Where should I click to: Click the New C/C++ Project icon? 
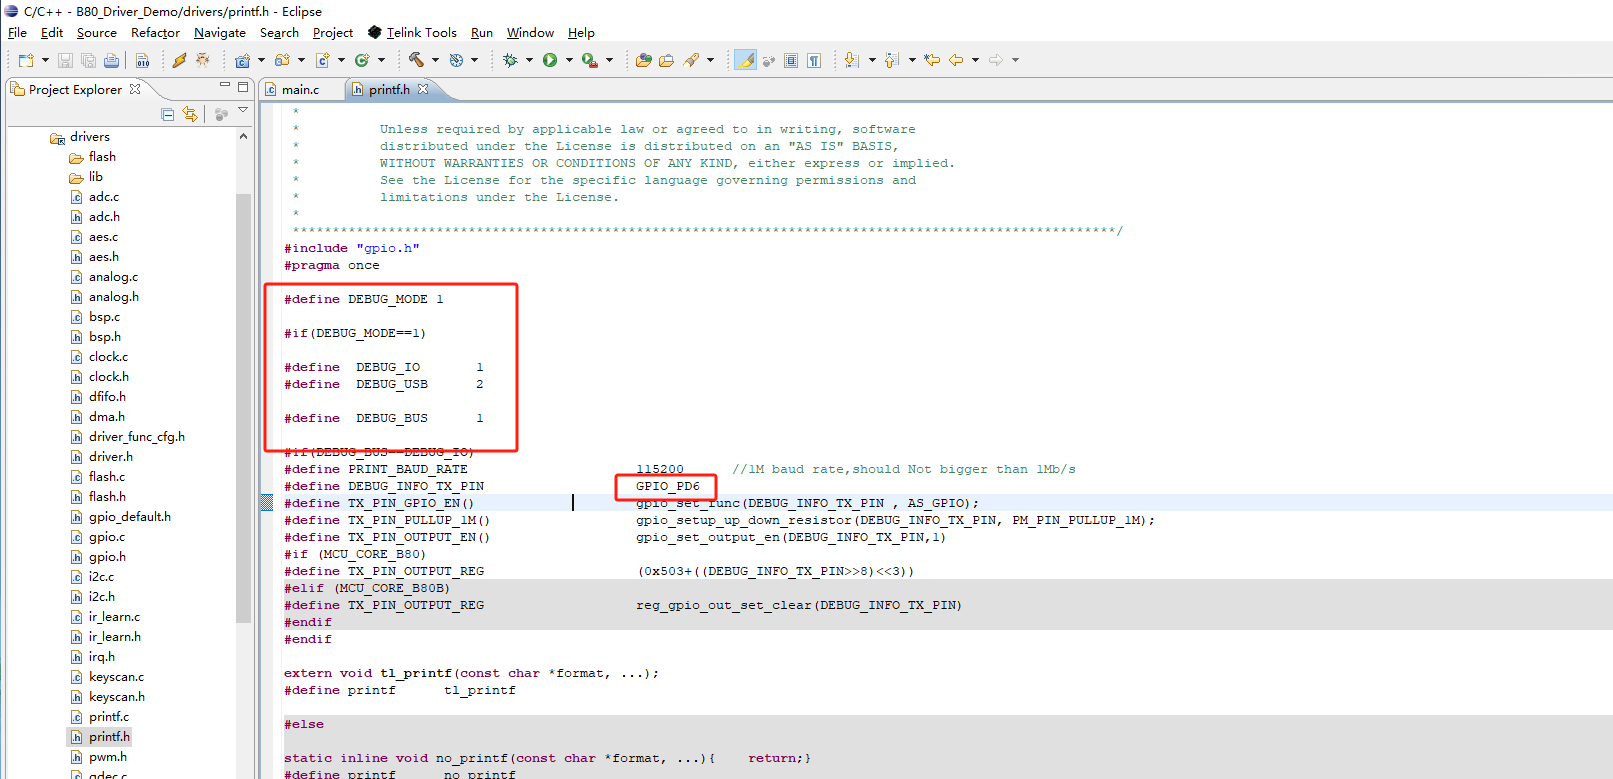coord(242,60)
